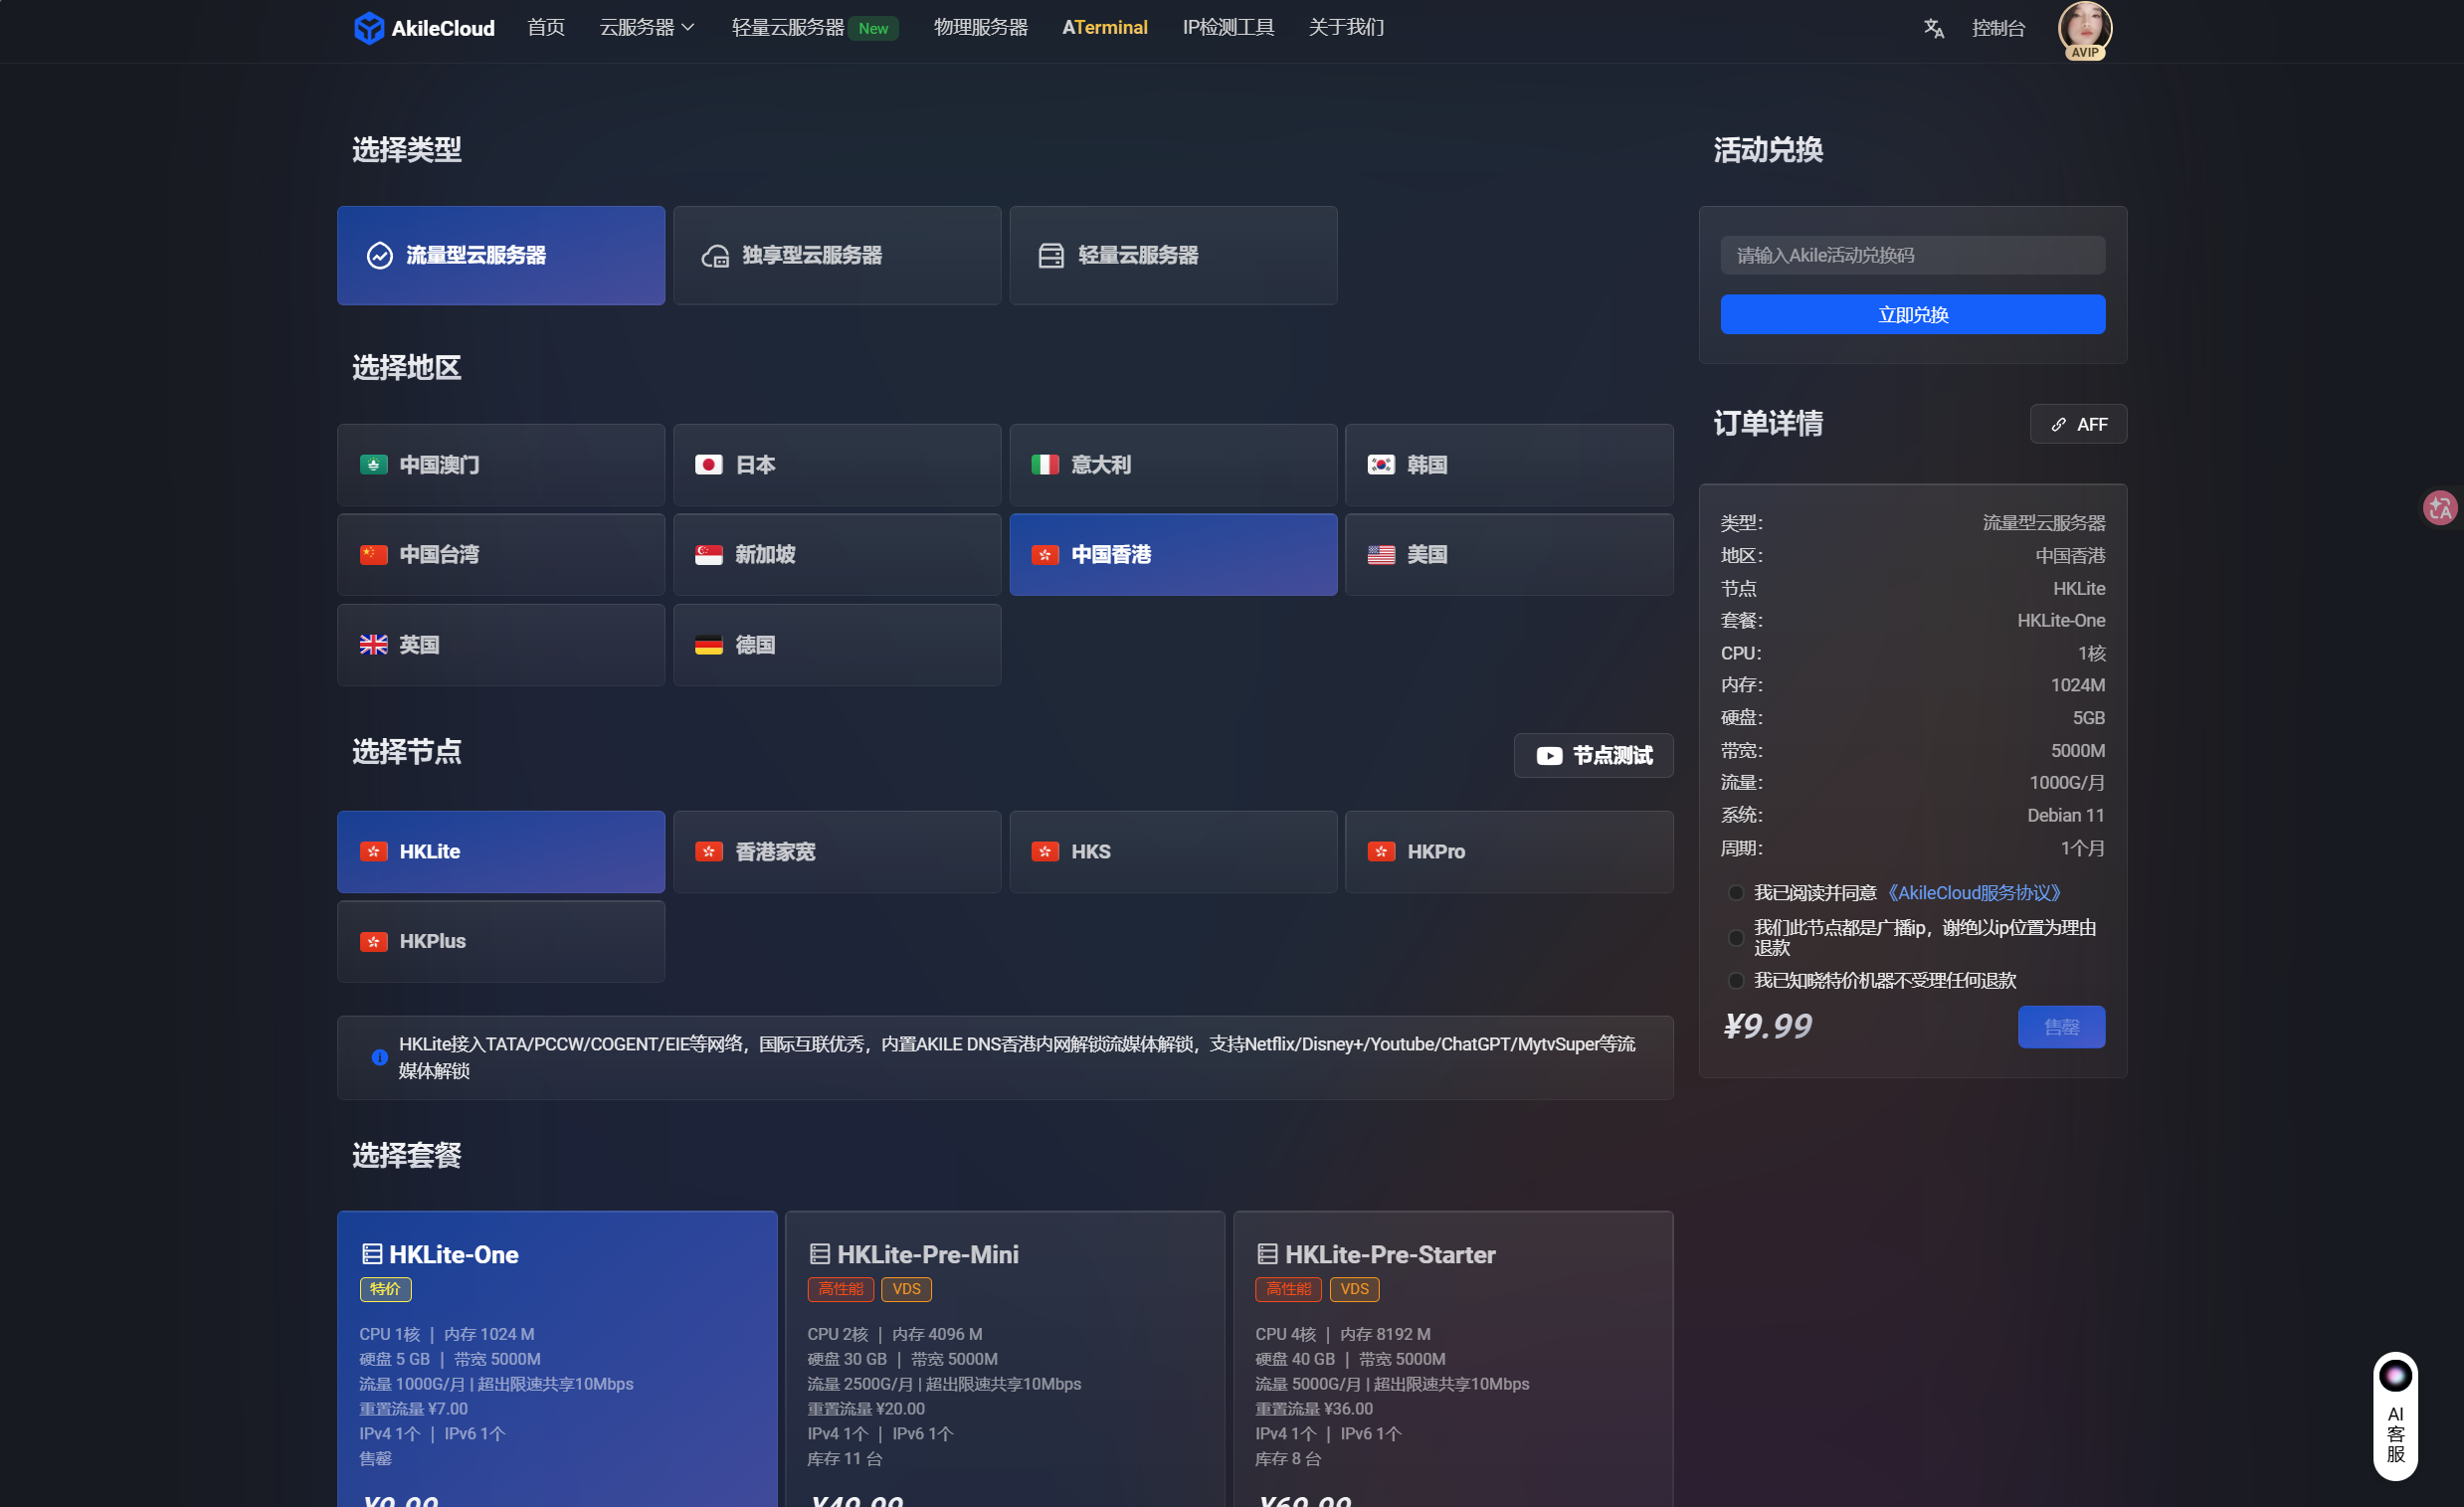This screenshot has width=2464, height=1507.
Task: Select the HKLite-Pre-Starter plan card
Action: pyautogui.click(x=1452, y=1350)
